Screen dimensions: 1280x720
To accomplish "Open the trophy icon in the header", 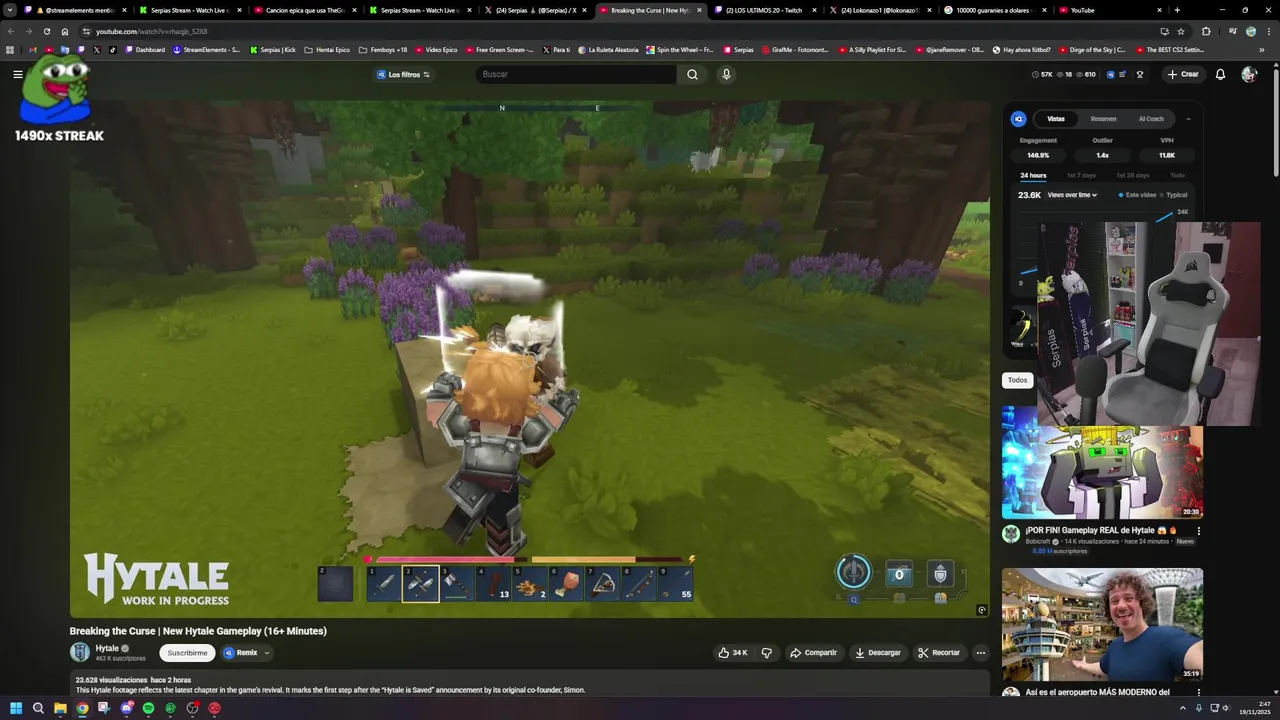I will coord(1139,74).
